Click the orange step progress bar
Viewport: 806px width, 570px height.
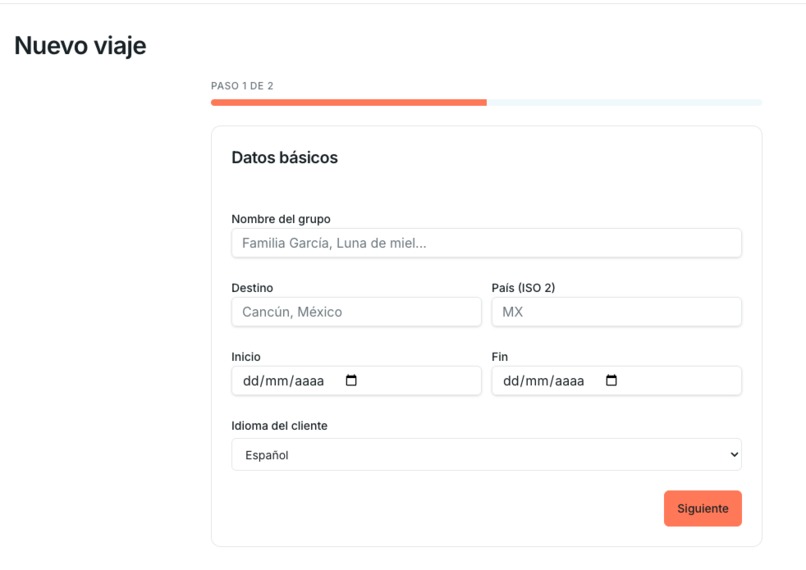349,103
